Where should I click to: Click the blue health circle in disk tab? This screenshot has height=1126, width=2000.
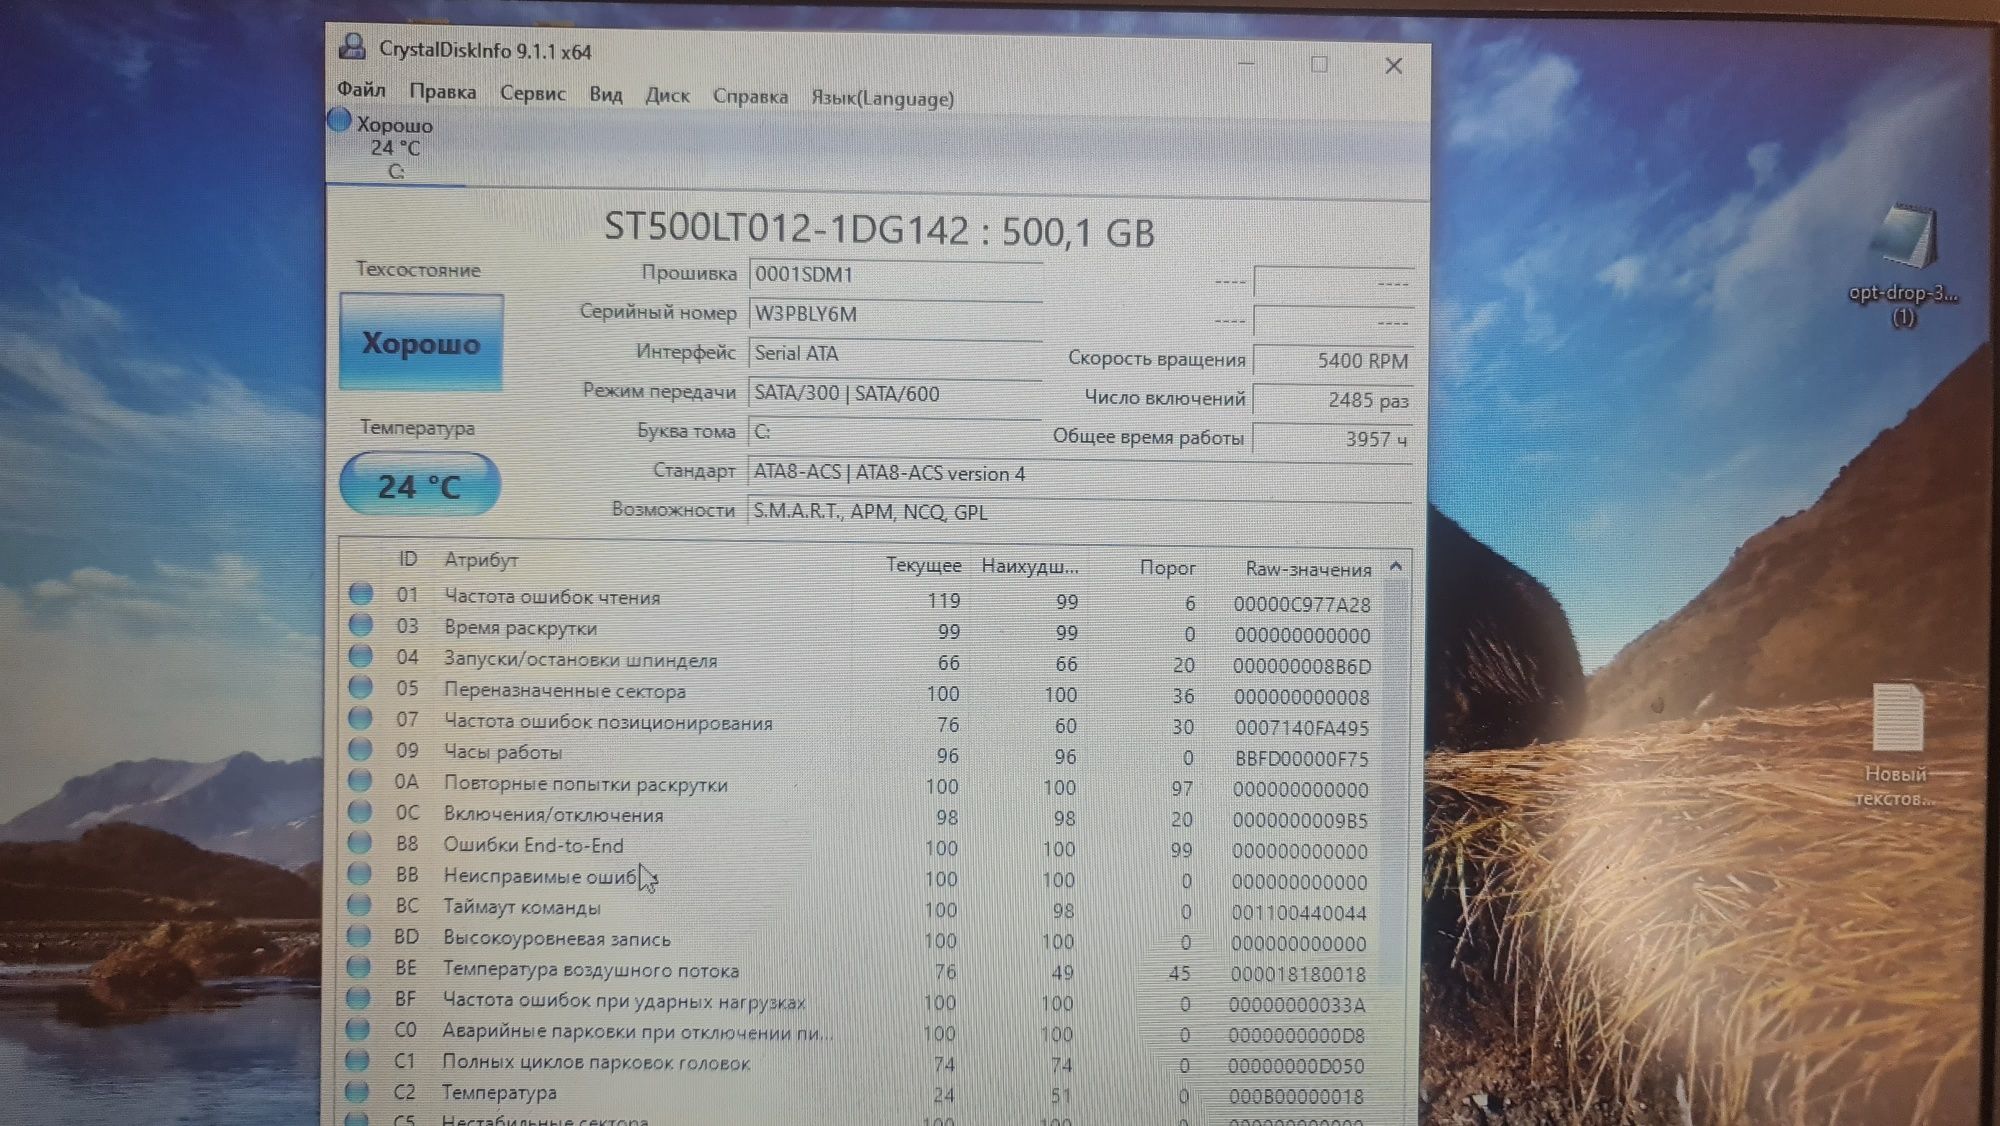pos(339,121)
